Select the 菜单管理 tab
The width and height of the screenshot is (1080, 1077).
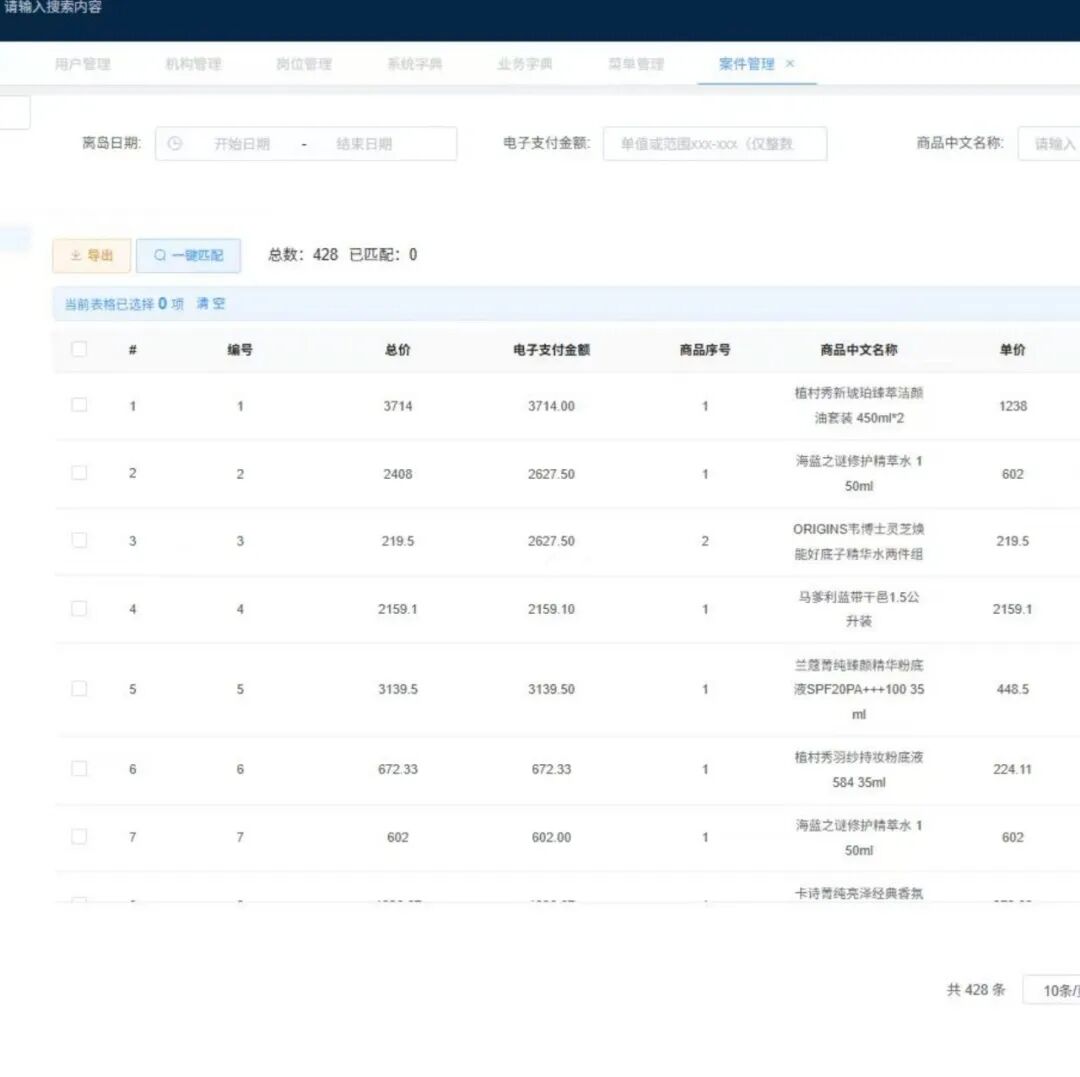(x=636, y=64)
